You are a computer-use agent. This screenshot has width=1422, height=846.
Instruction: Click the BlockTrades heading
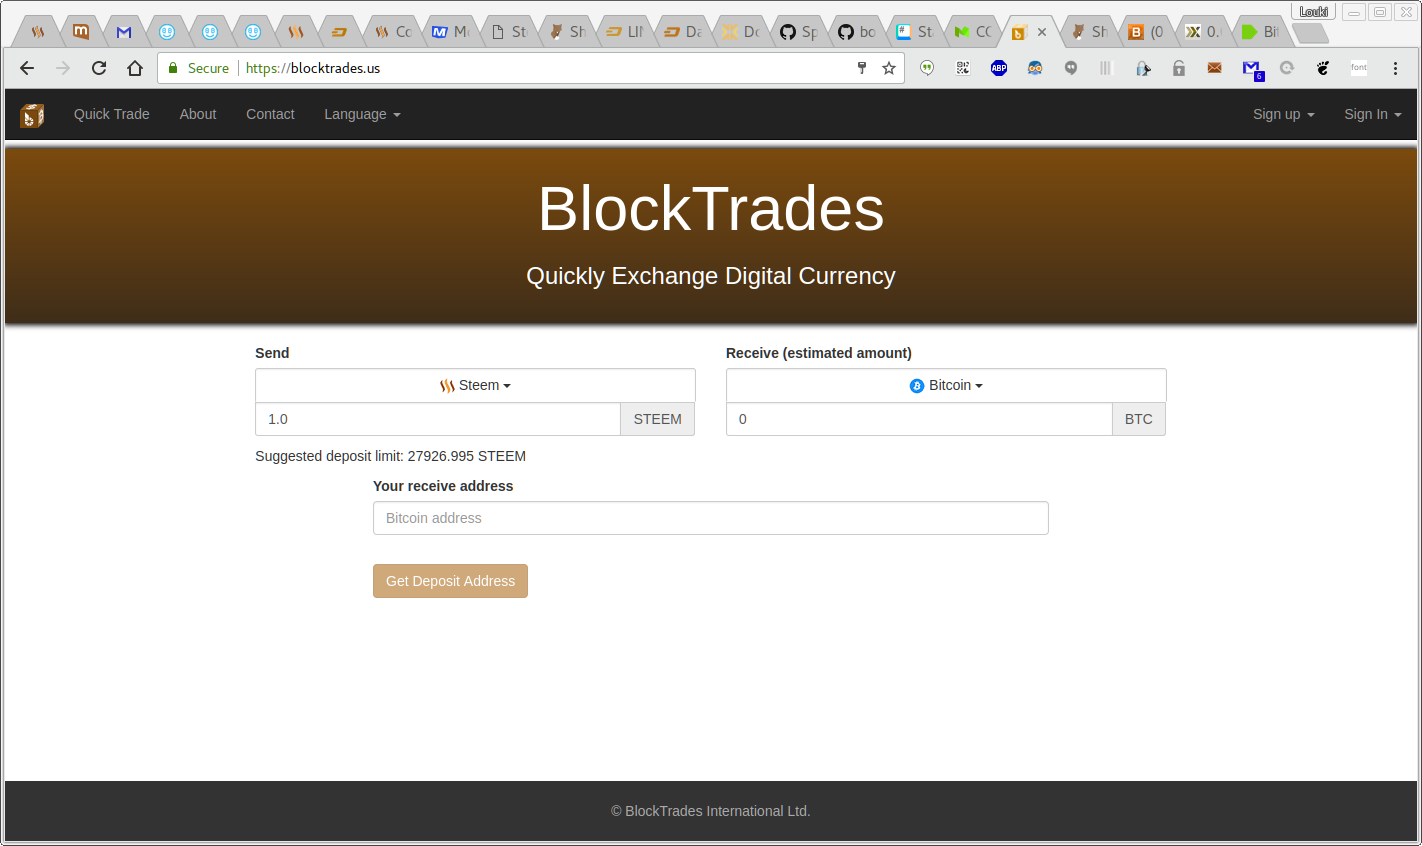[x=711, y=209]
